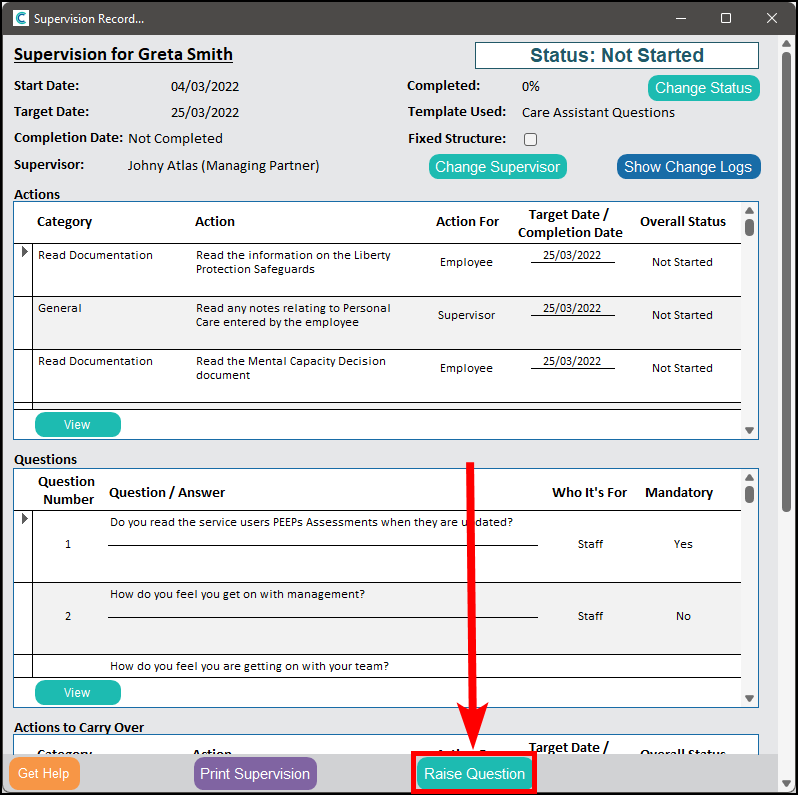Click View button under Actions table
Viewport: 798px width, 795px height.
tap(77, 425)
